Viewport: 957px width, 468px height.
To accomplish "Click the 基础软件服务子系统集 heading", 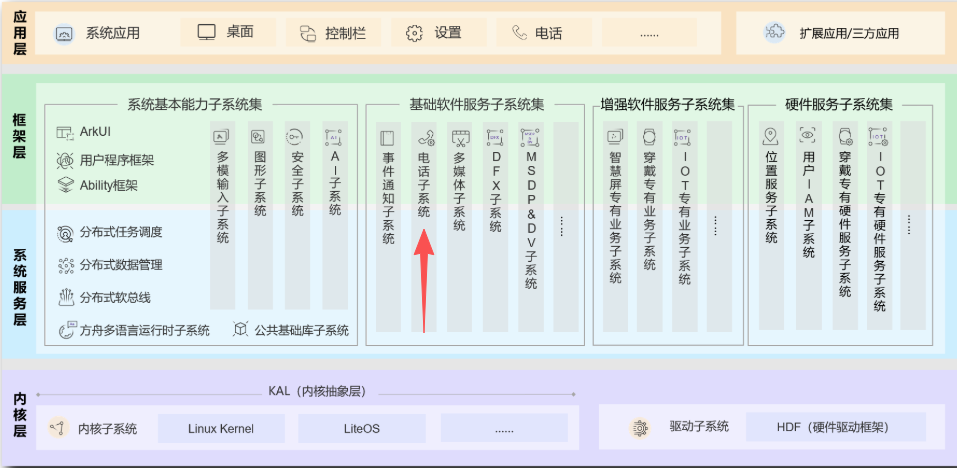I will tap(477, 105).
